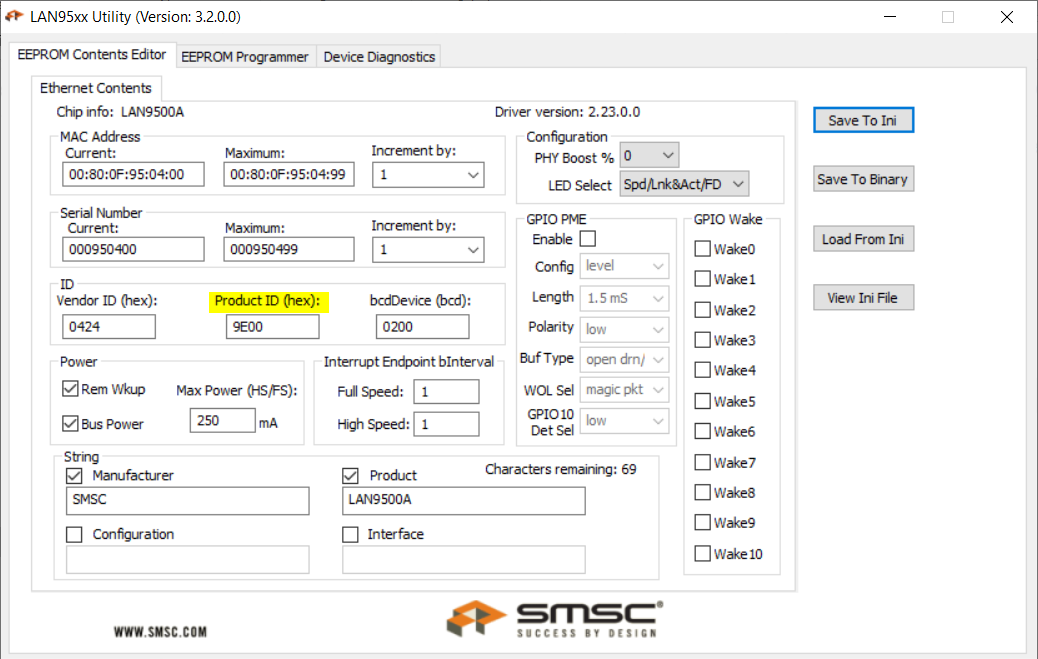Click the High Speed bInterval field

446,424
